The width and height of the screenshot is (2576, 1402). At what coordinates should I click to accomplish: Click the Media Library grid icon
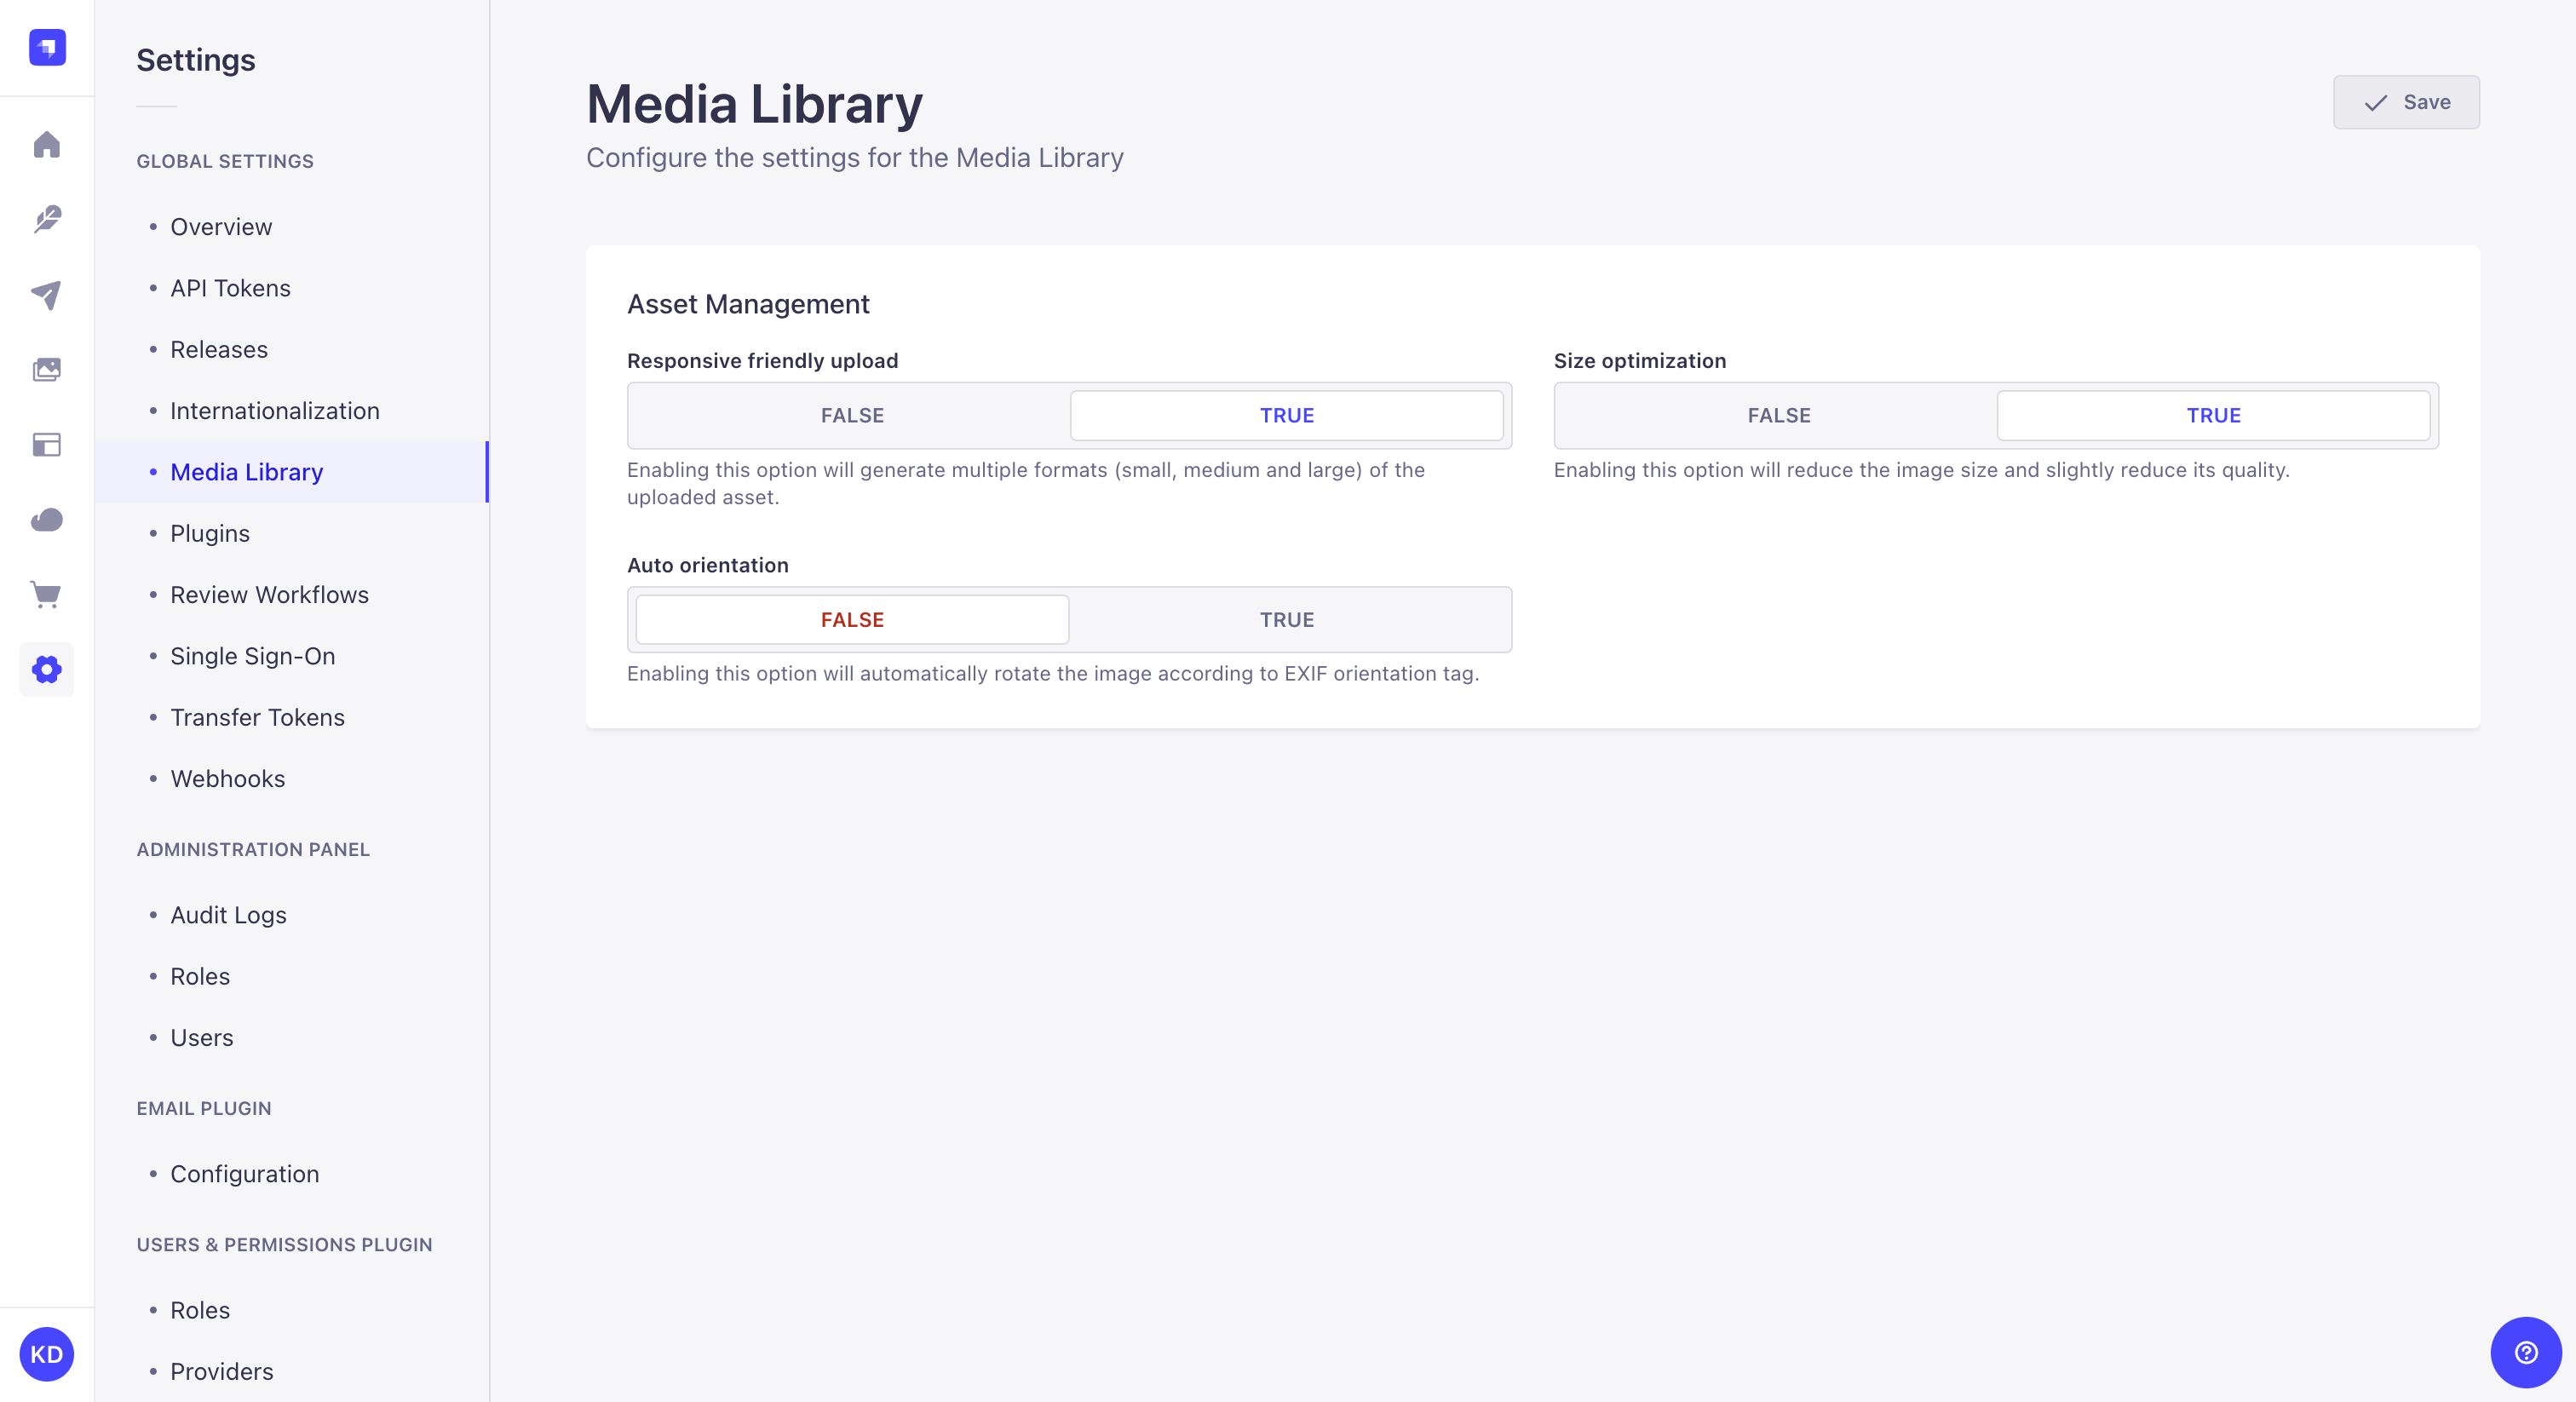point(47,368)
